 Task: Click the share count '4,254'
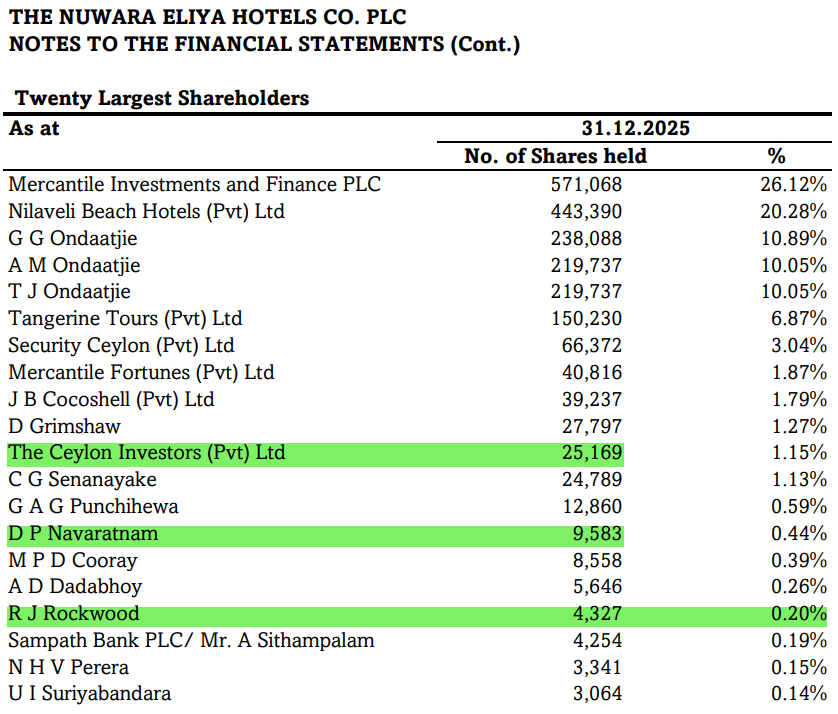(597, 641)
